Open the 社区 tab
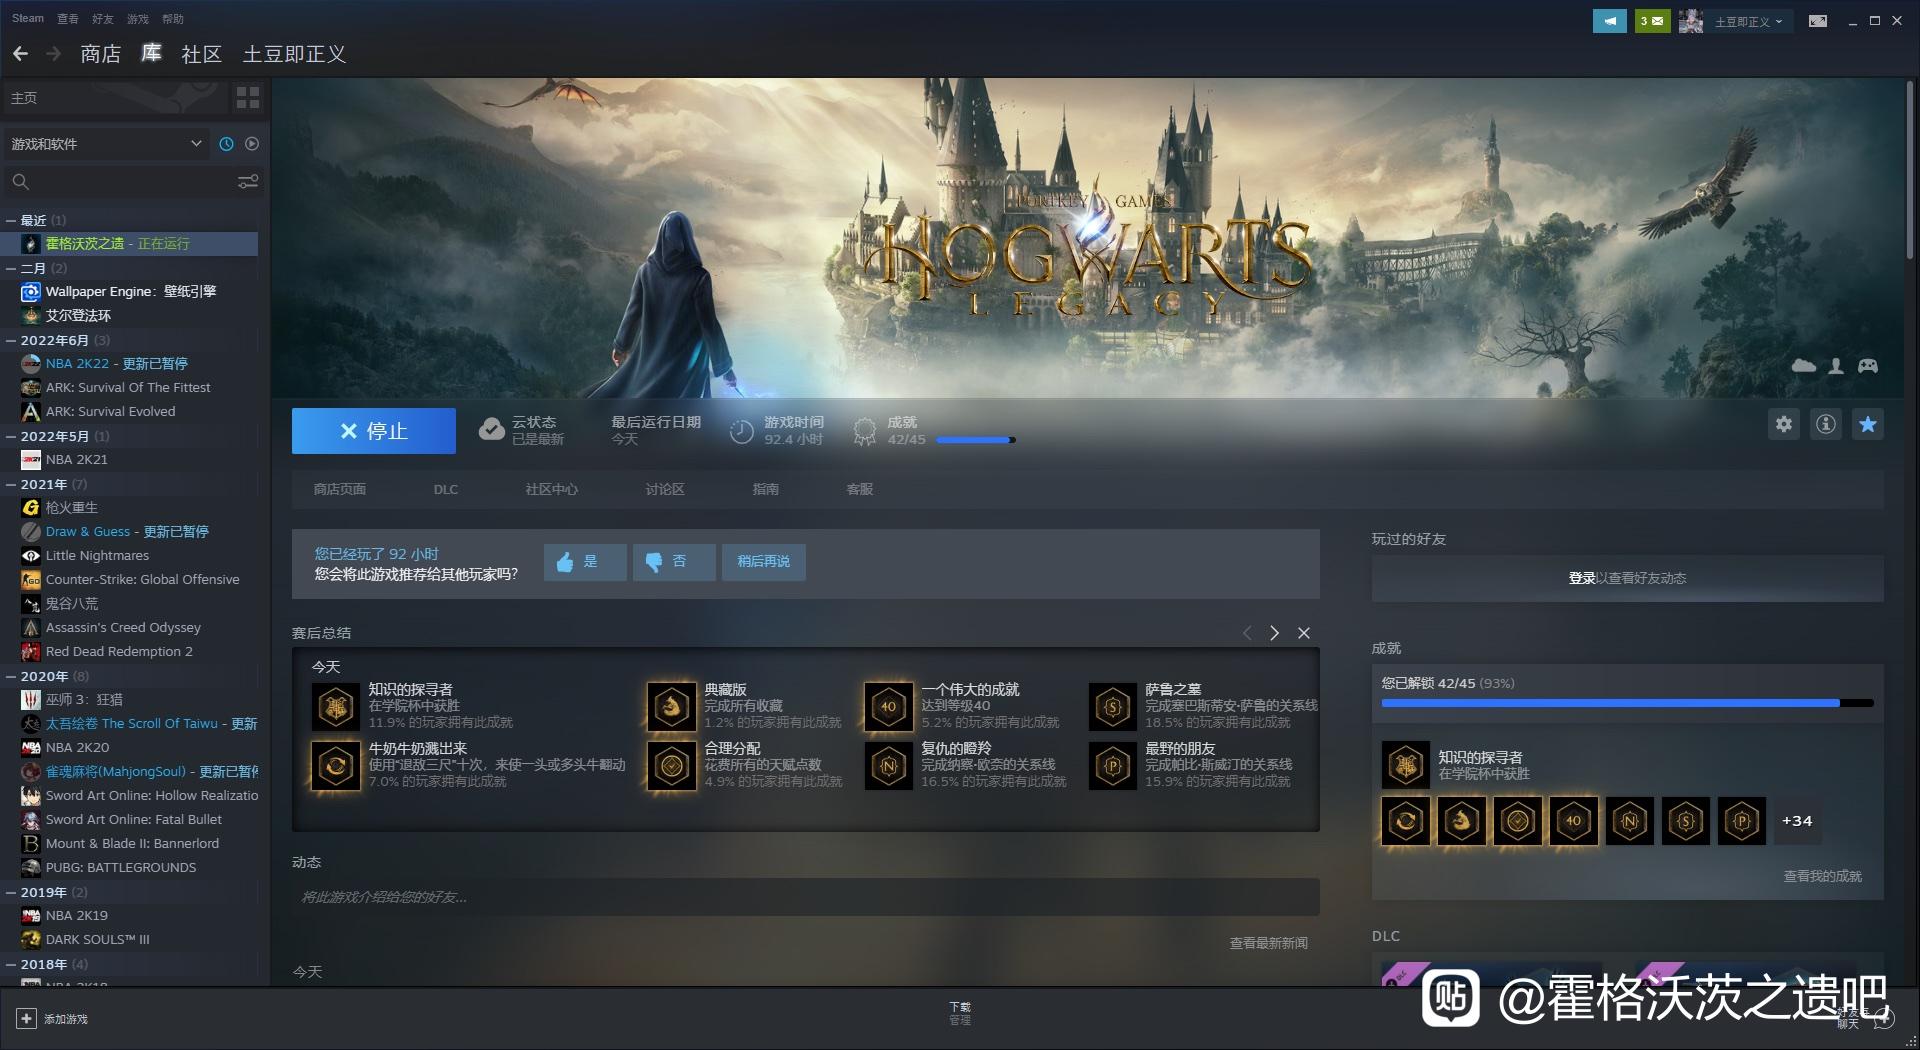Image resolution: width=1920 pixels, height=1050 pixels. tap(201, 54)
